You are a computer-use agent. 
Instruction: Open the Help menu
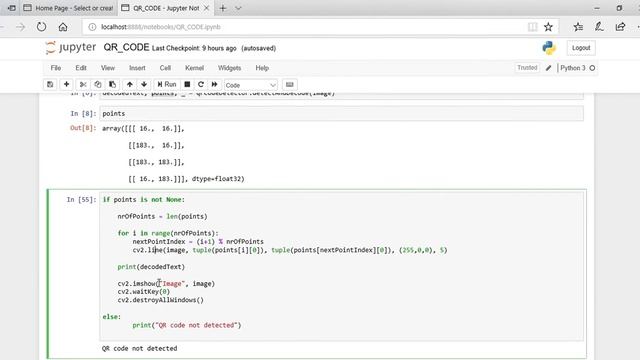[x=262, y=68]
